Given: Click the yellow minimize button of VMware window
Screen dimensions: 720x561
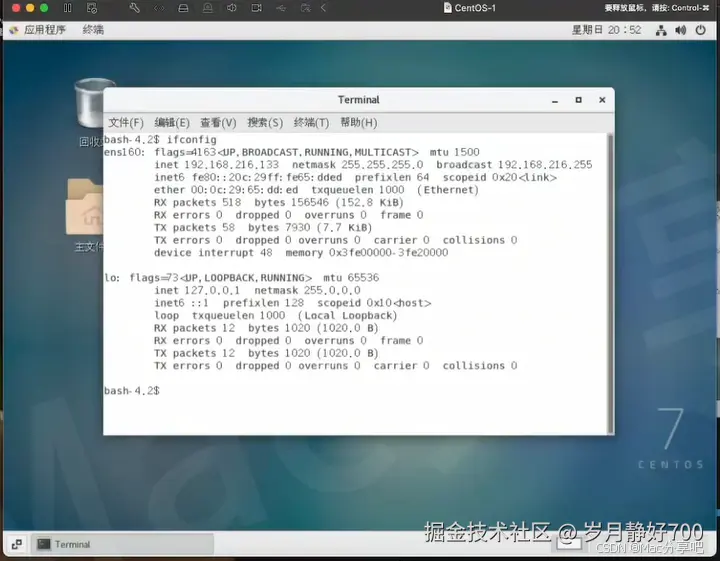Looking at the screenshot, I should [x=30, y=8].
